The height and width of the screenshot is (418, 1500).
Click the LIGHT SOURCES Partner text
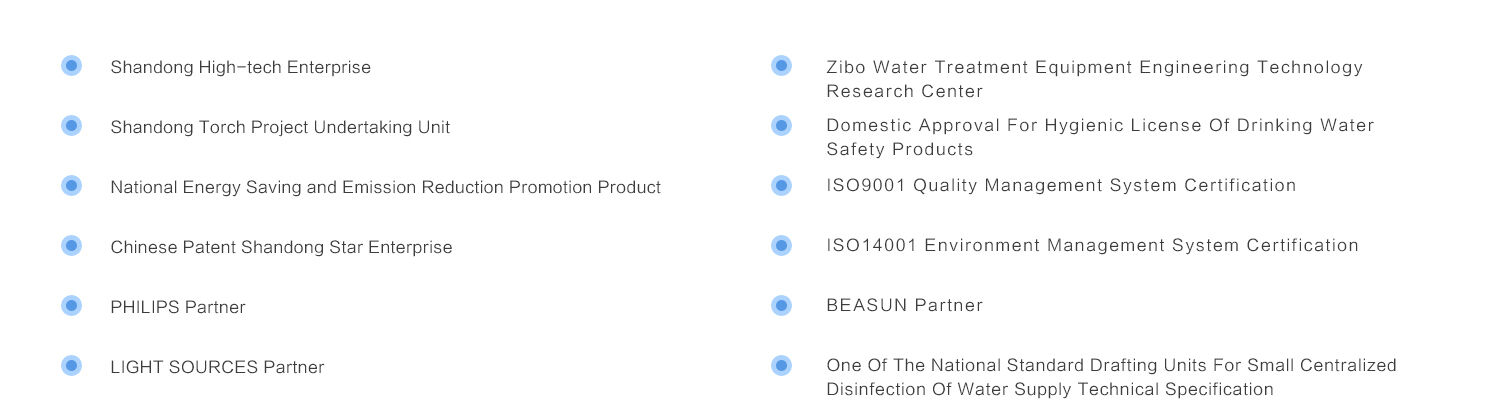coord(217,368)
